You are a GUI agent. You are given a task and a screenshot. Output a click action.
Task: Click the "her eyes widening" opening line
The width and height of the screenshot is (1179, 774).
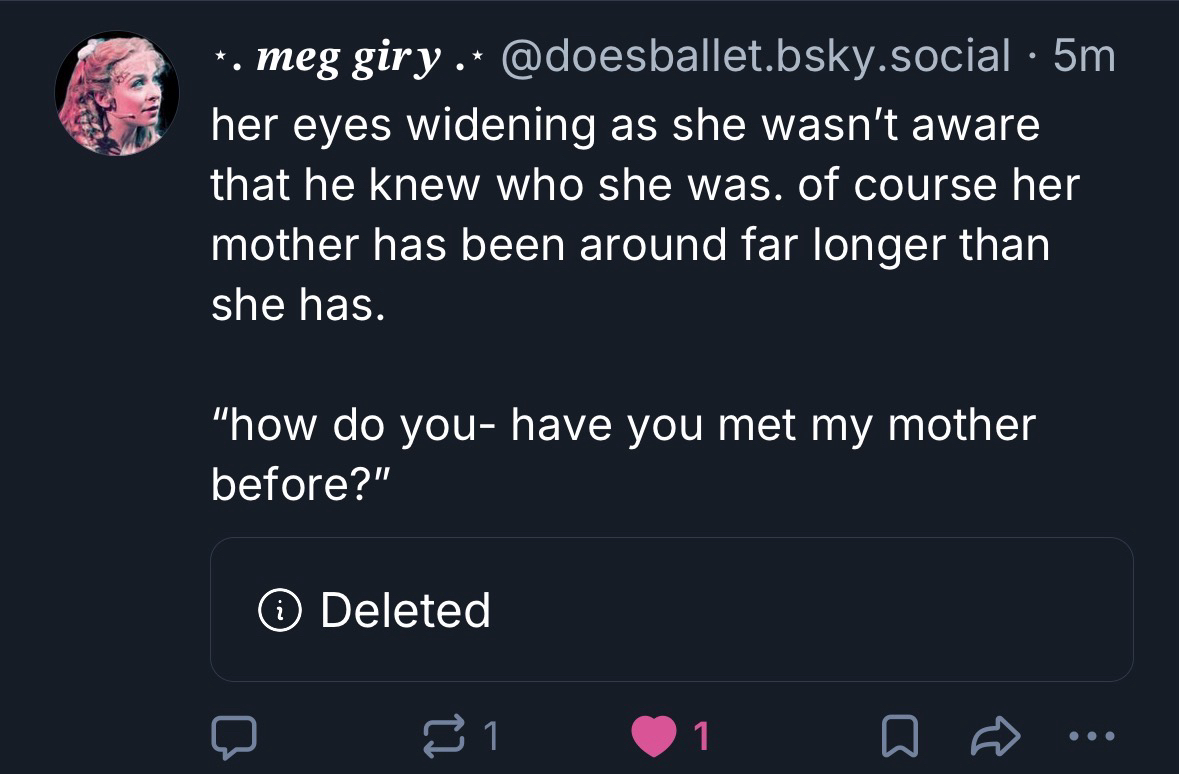click(x=625, y=126)
